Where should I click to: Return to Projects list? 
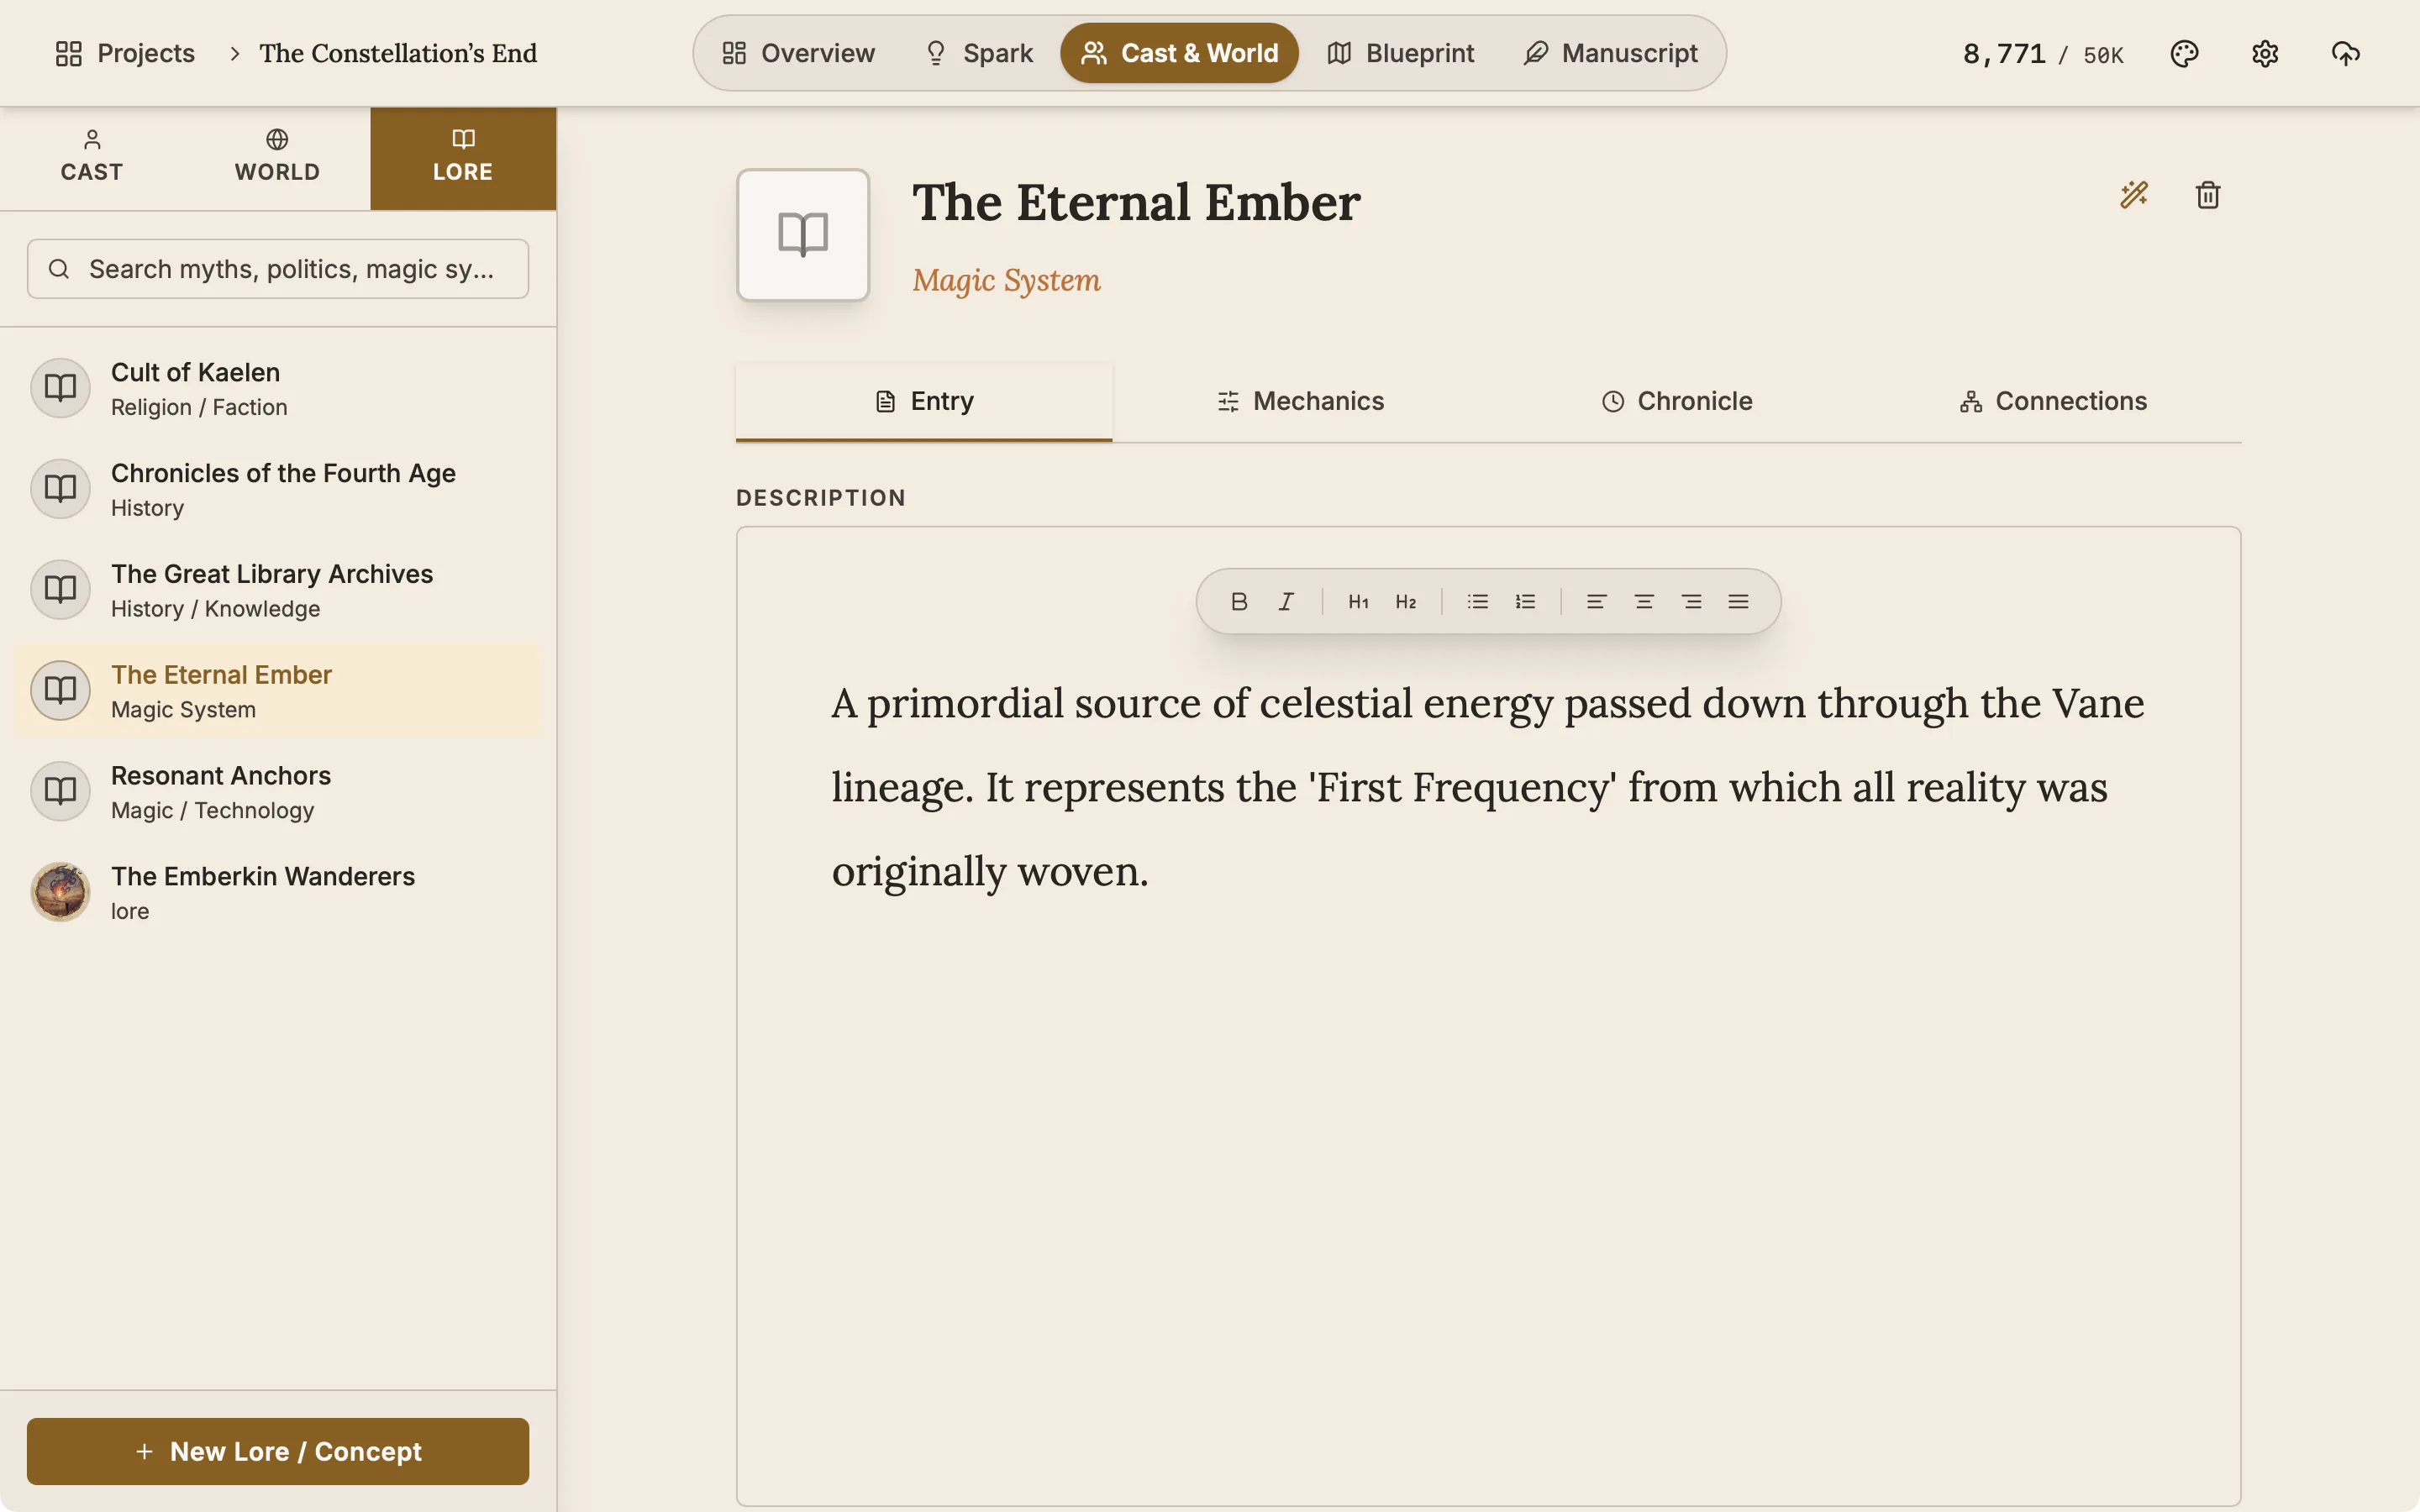click(125, 53)
